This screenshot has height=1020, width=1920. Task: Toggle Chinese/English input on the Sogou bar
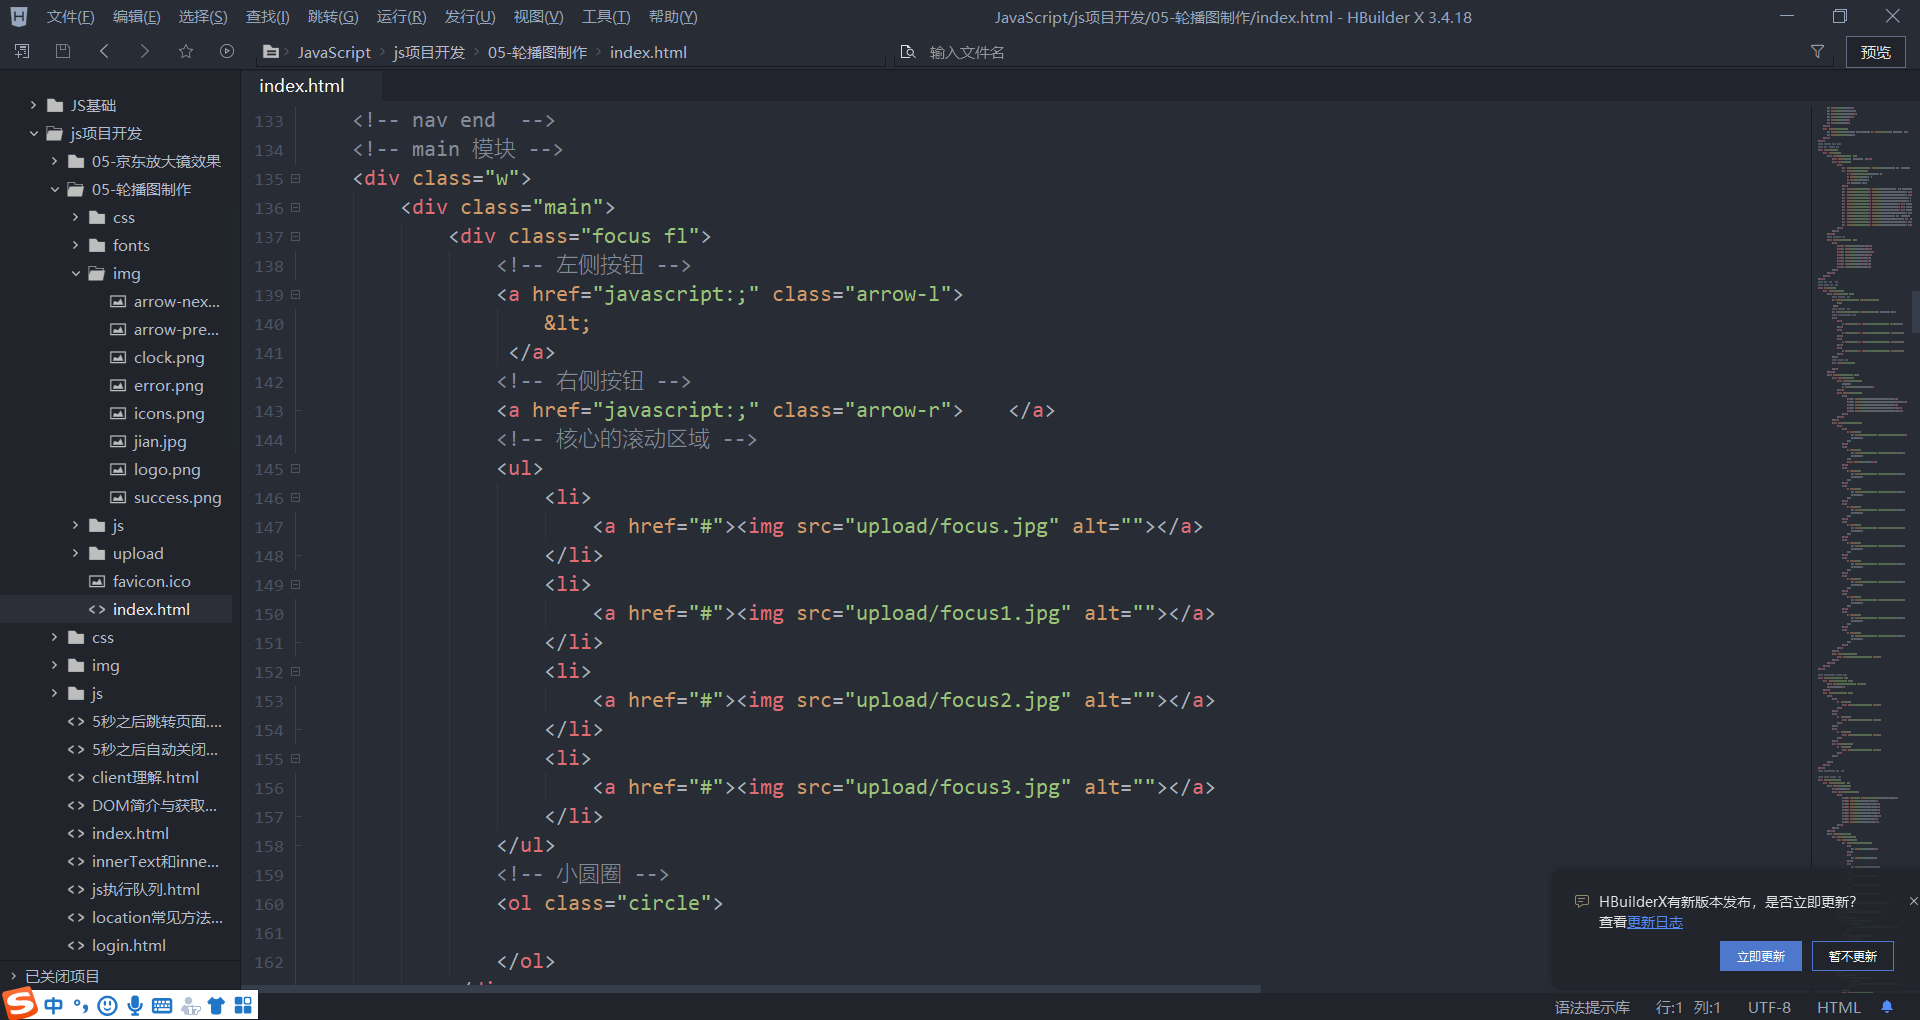pyautogui.click(x=55, y=1005)
